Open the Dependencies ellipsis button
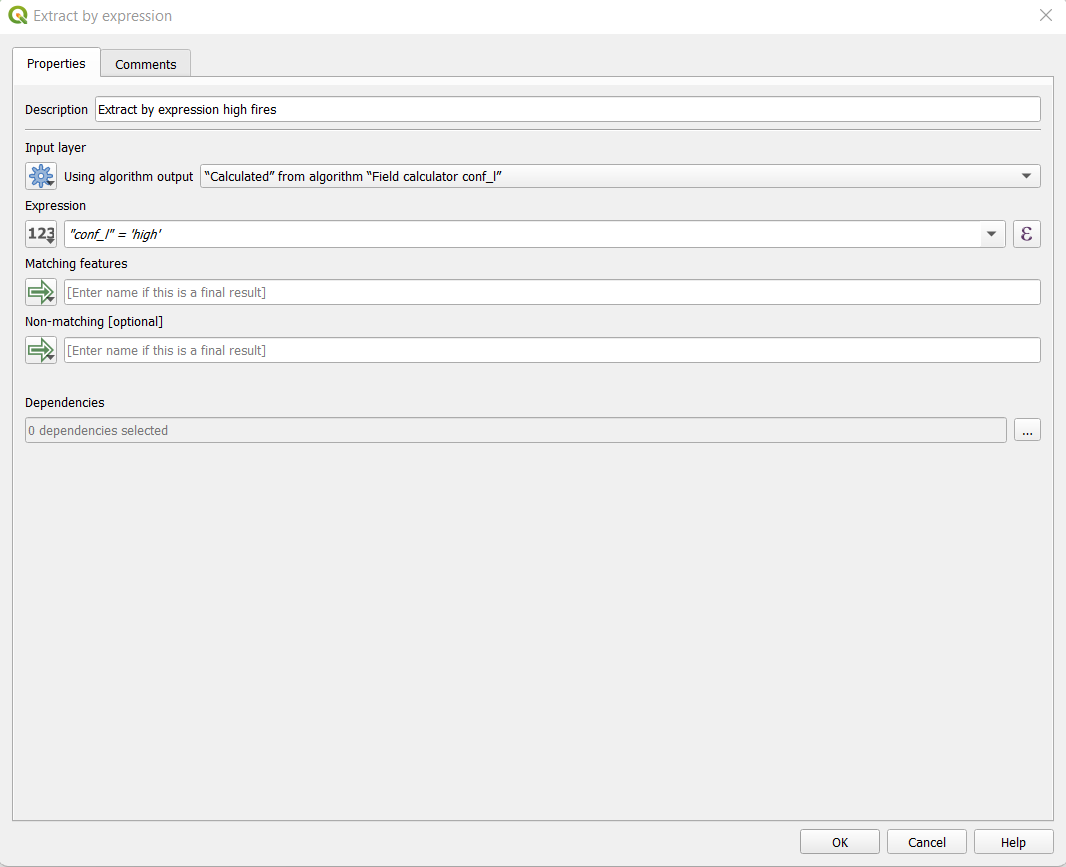Screen dimensions: 1066x867 click(x=1027, y=430)
